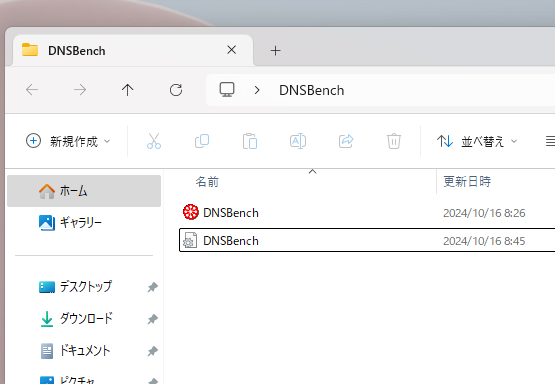Sort by 名前 column header
Image resolution: width=555 pixels, height=384 pixels.
pos(207,182)
